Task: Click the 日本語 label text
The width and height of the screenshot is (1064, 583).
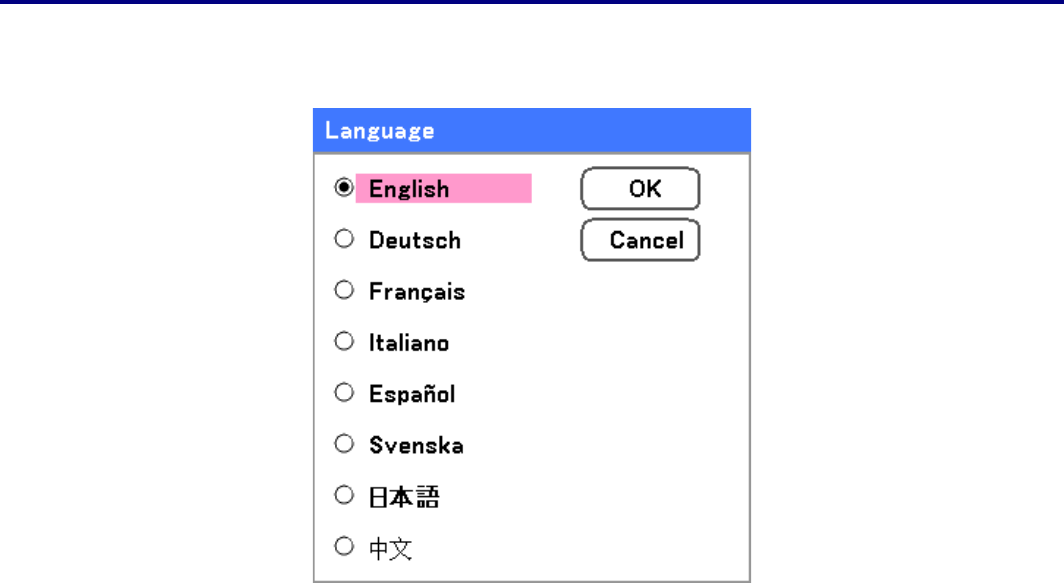Action: point(404,496)
